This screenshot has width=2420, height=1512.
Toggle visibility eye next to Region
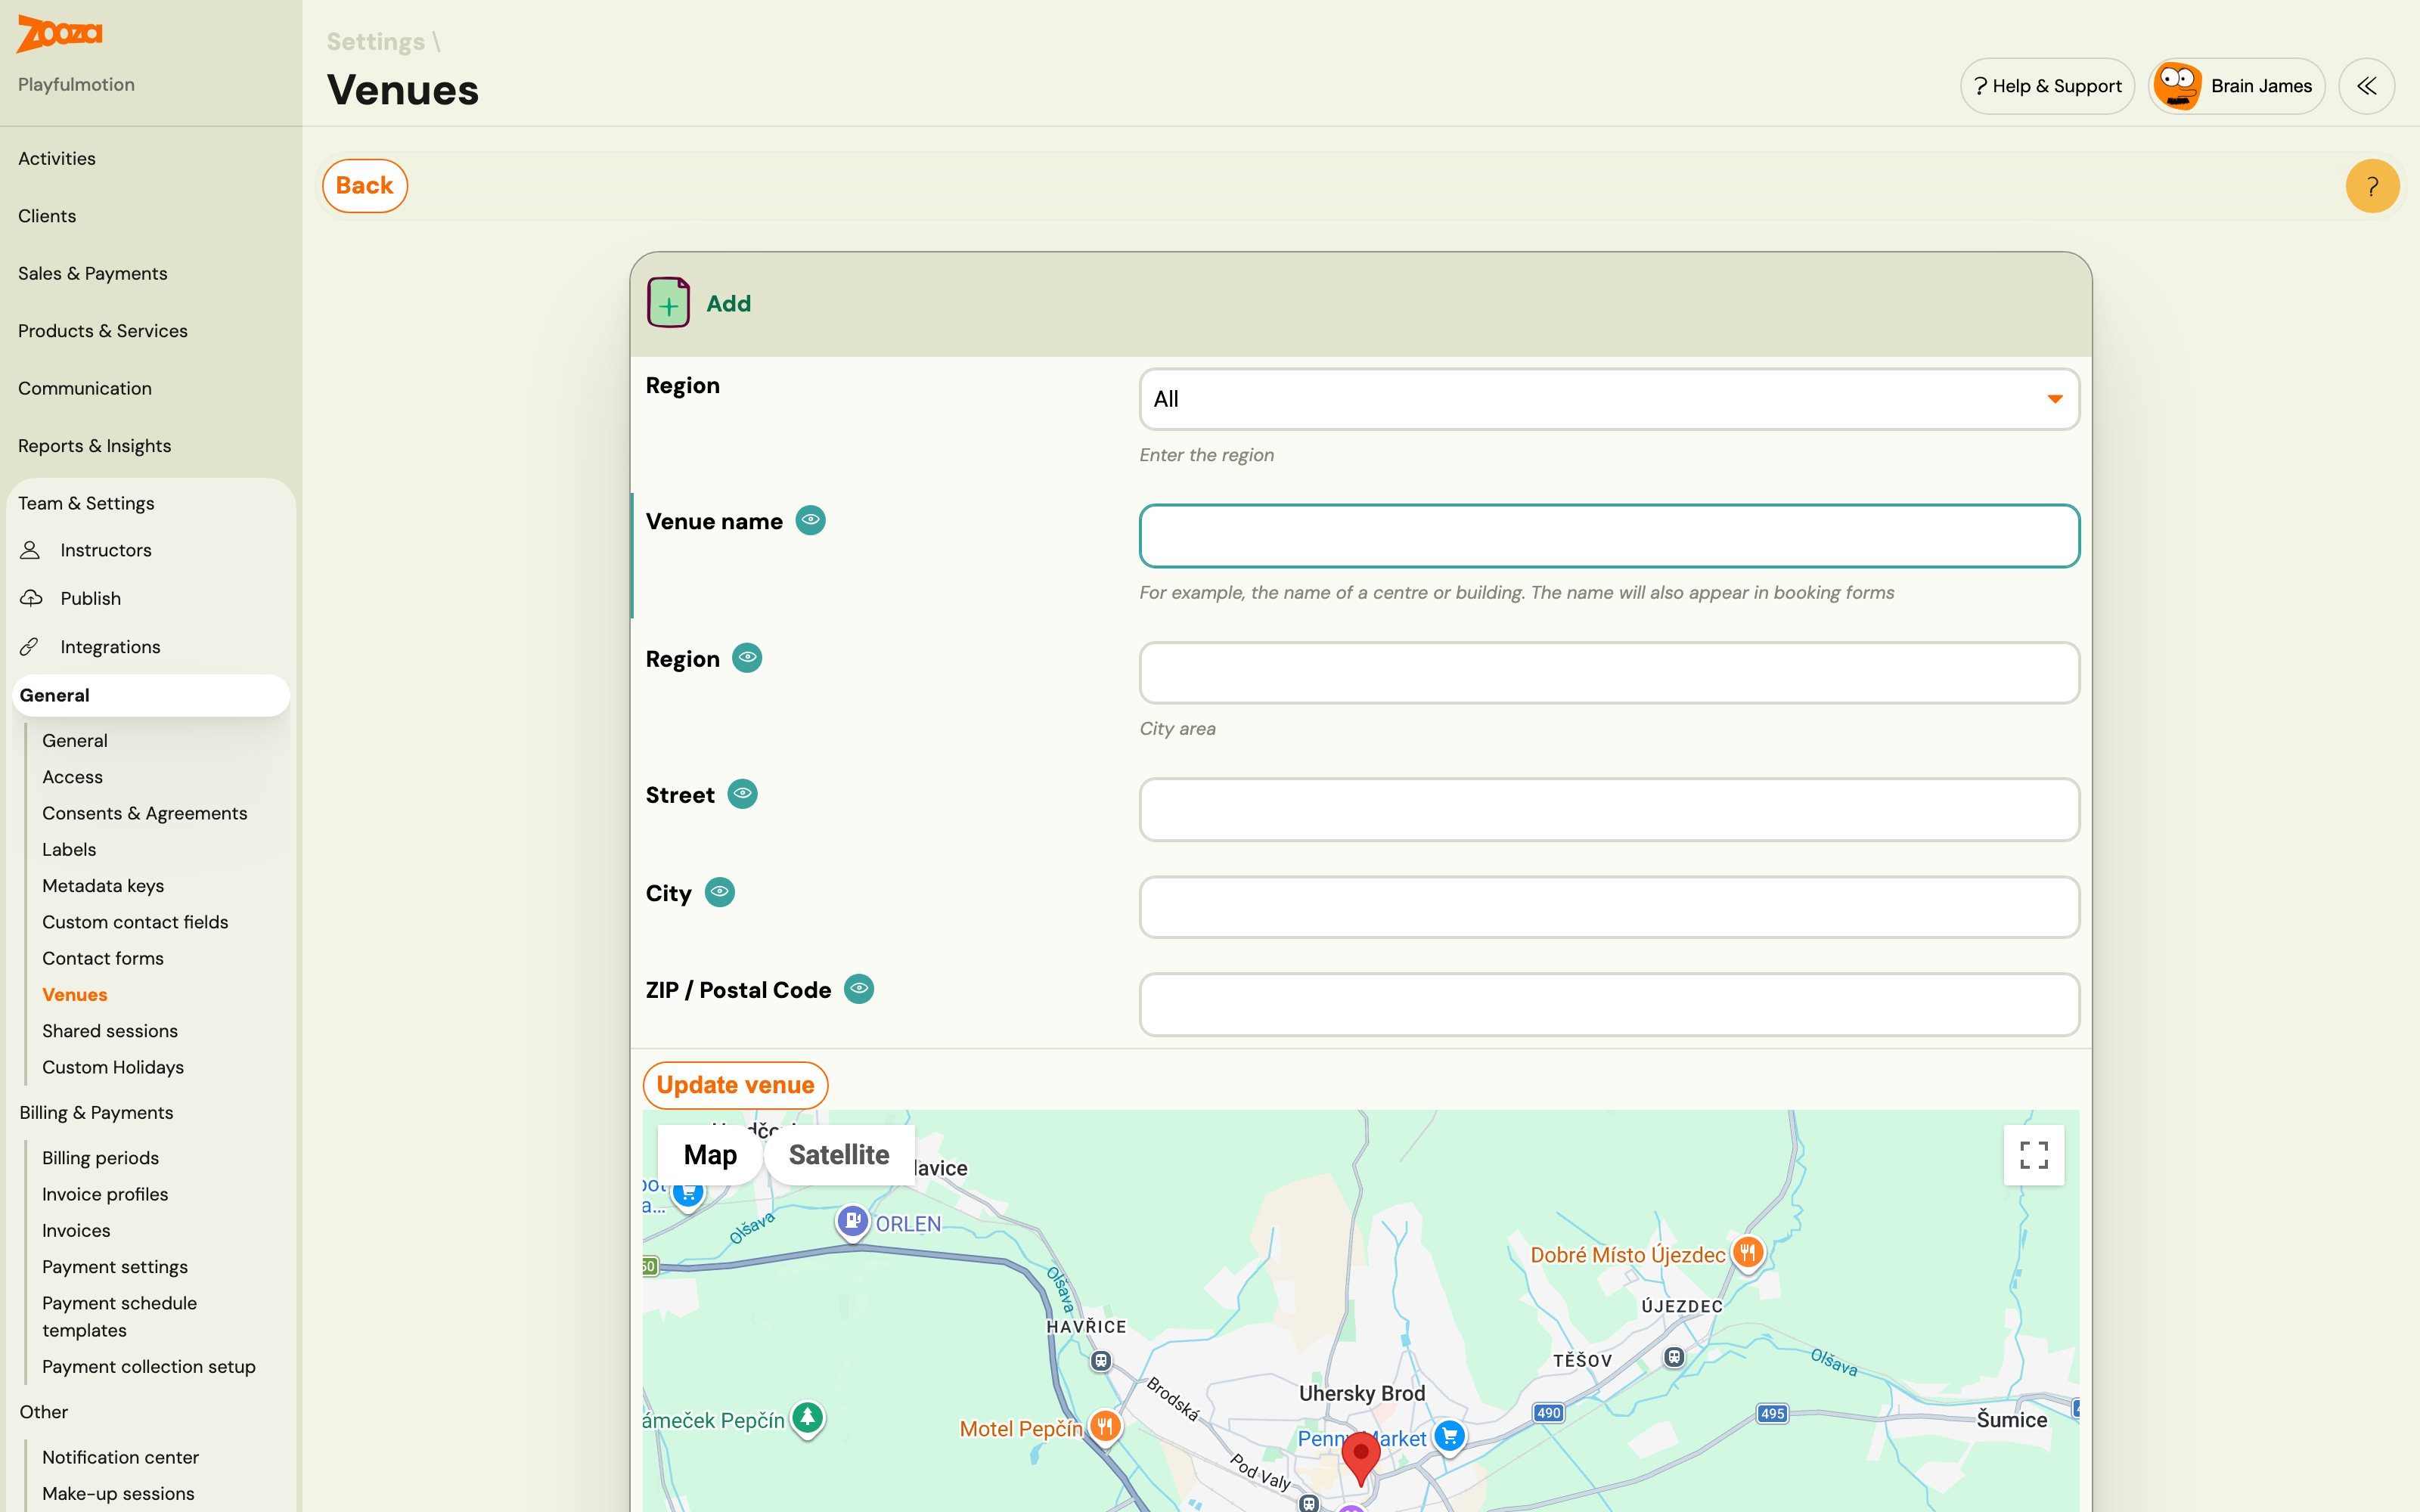747,658
